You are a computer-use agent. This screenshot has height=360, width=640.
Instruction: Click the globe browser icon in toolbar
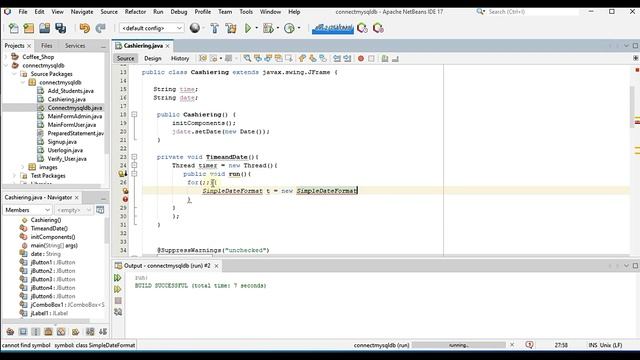tap(195, 28)
